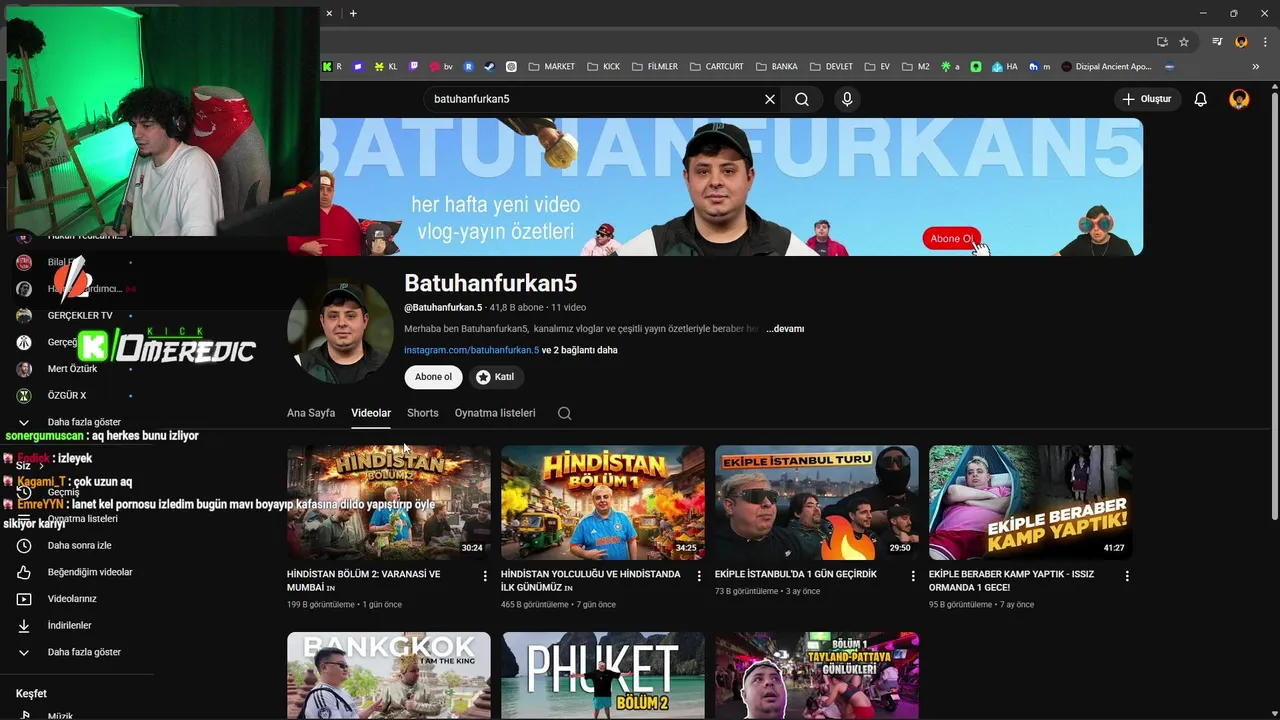Open the YouTube account avatar menu
Viewport: 1280px width, 720px height.
tap(1239, 99)
